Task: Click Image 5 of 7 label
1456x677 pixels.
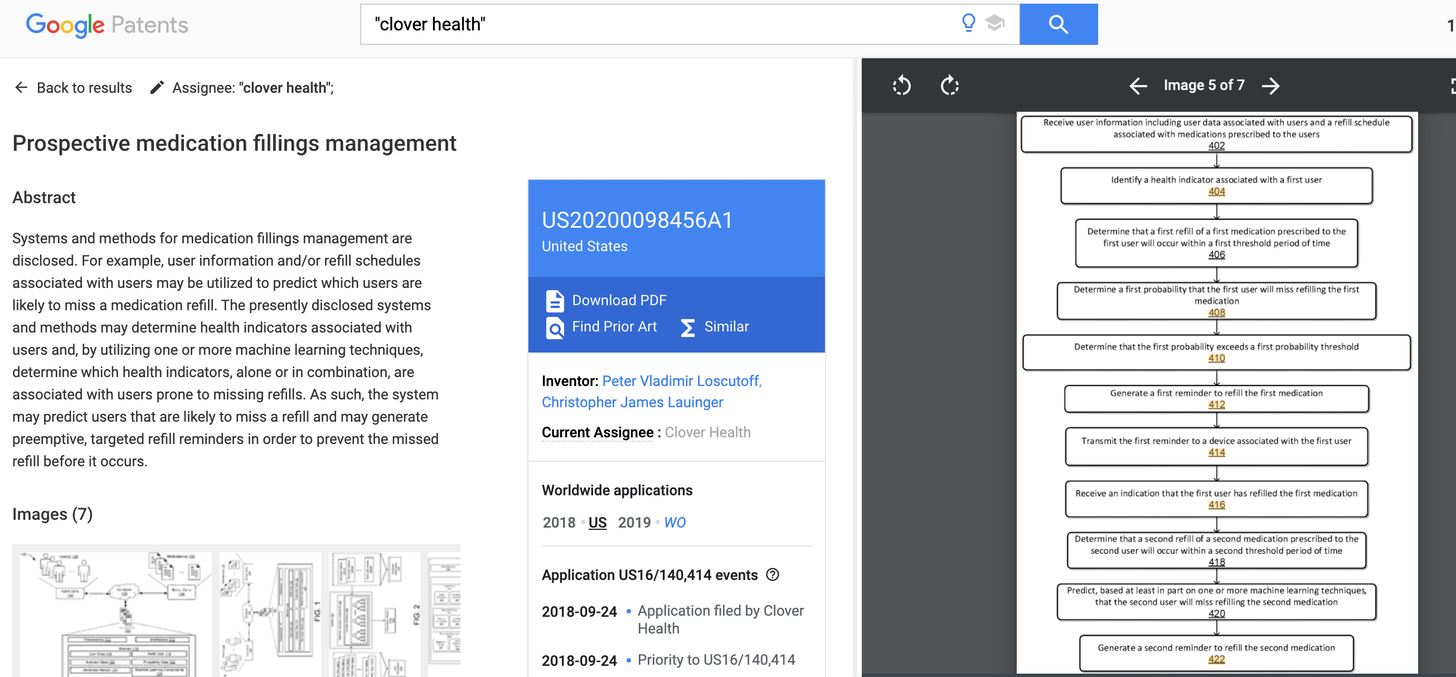Action: coord(1204,86)
